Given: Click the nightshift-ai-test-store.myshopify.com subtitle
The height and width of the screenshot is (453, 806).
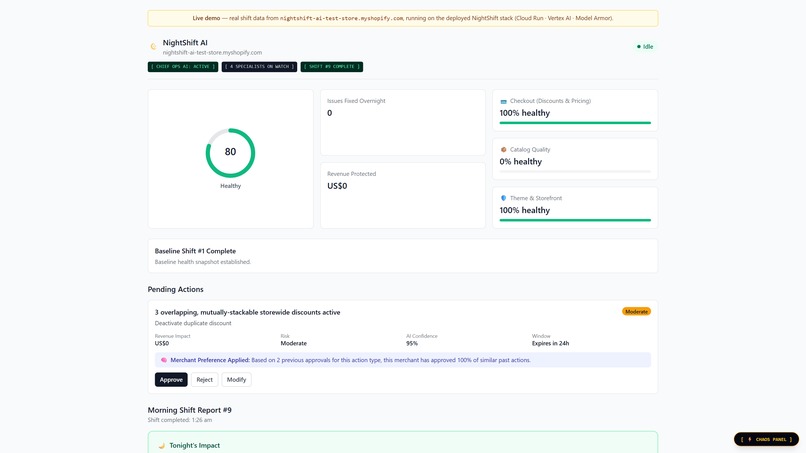Looking at the screenshot, I should (x=212, y=52).
